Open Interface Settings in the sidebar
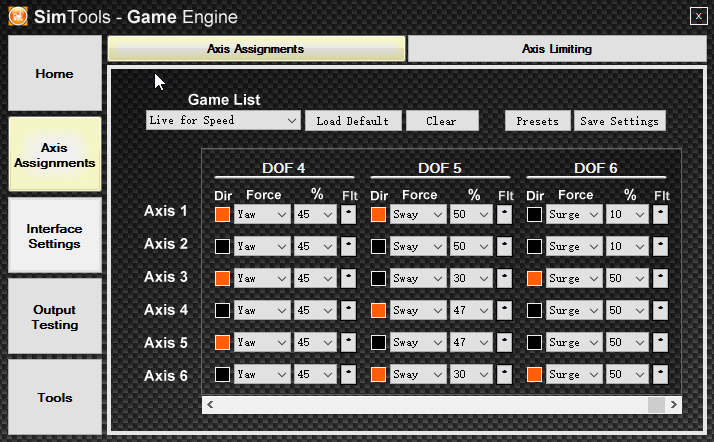The image size is (714, 442). pos(55,236)
